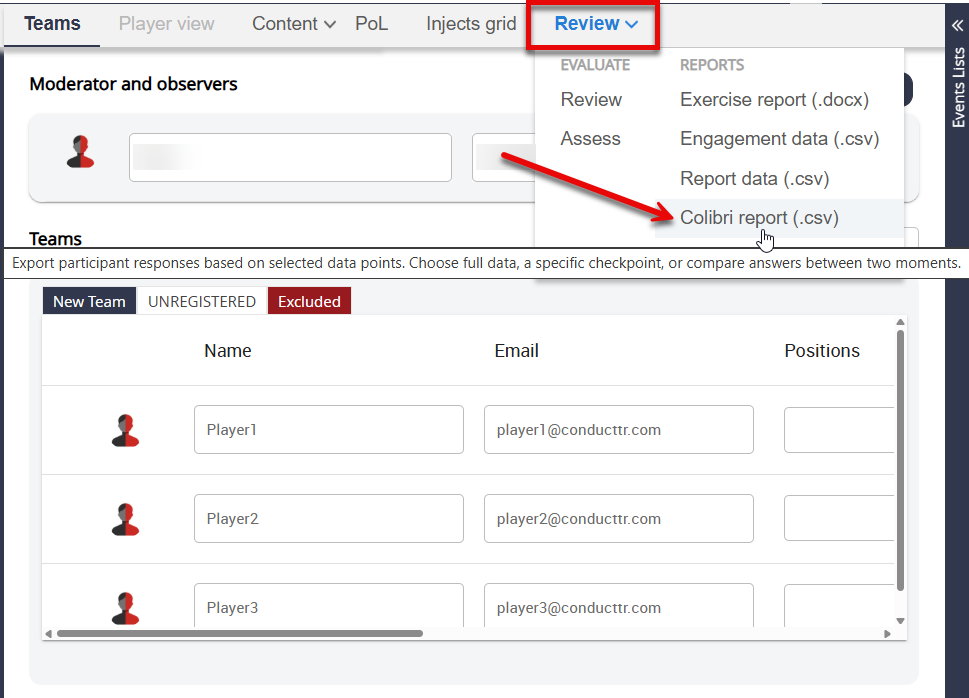Screen dimensions: 969x698
Task: Click the moderator avatar icon
Action: pos(80,152)
